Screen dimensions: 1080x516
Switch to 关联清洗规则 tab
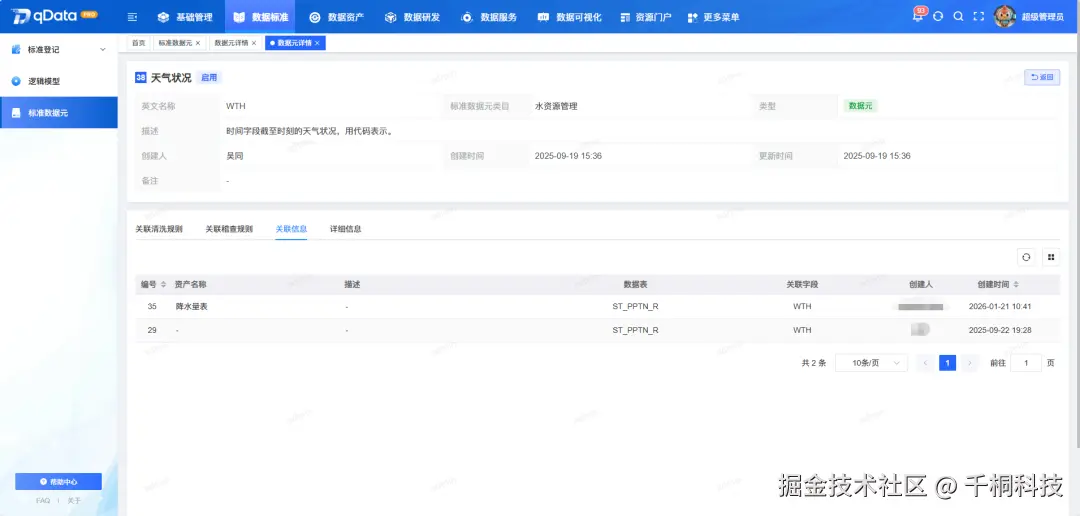point(158,229)
